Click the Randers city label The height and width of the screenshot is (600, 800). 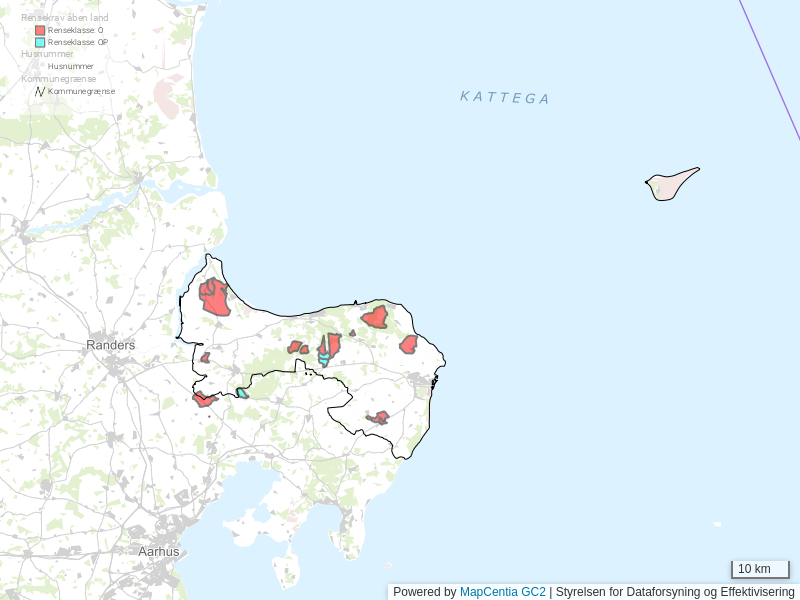[x=111, y=345]
